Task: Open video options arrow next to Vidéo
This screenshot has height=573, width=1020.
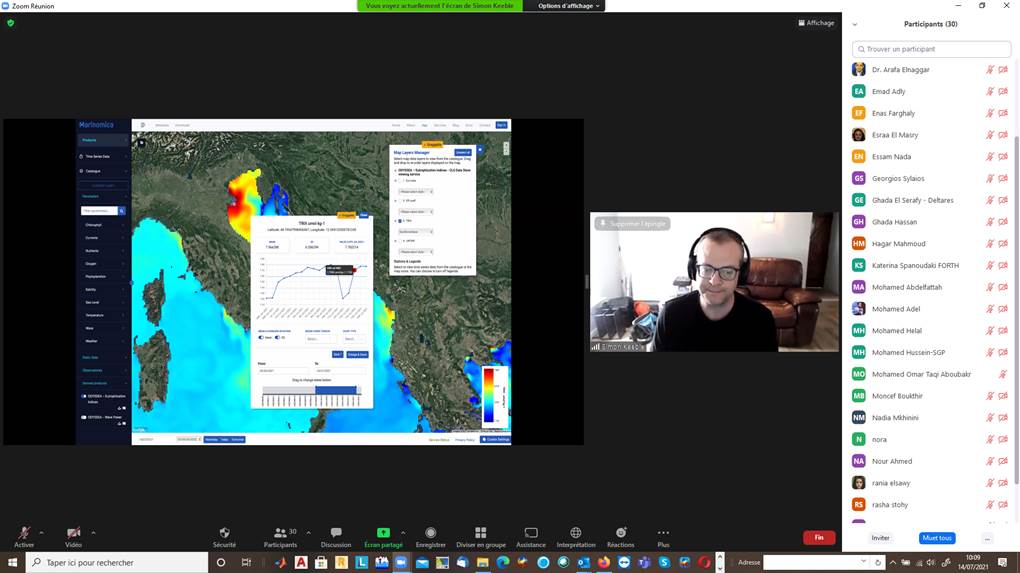Action: (x=93, y=533)
